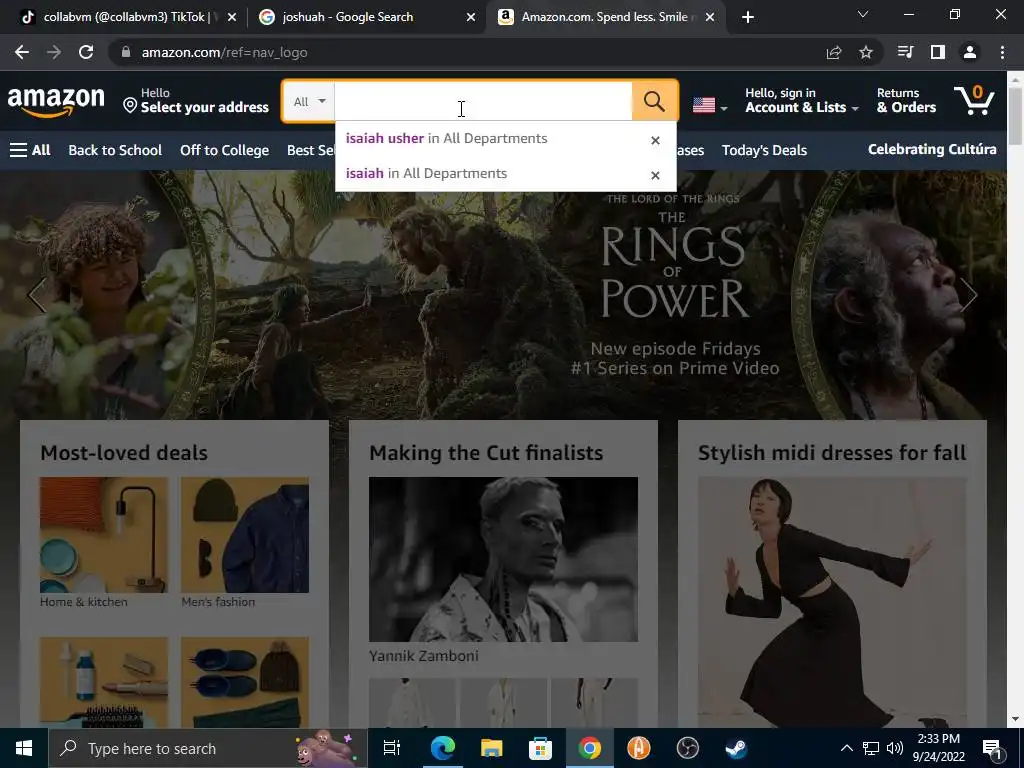Click the orange search magnifier button

pos(654,101)
